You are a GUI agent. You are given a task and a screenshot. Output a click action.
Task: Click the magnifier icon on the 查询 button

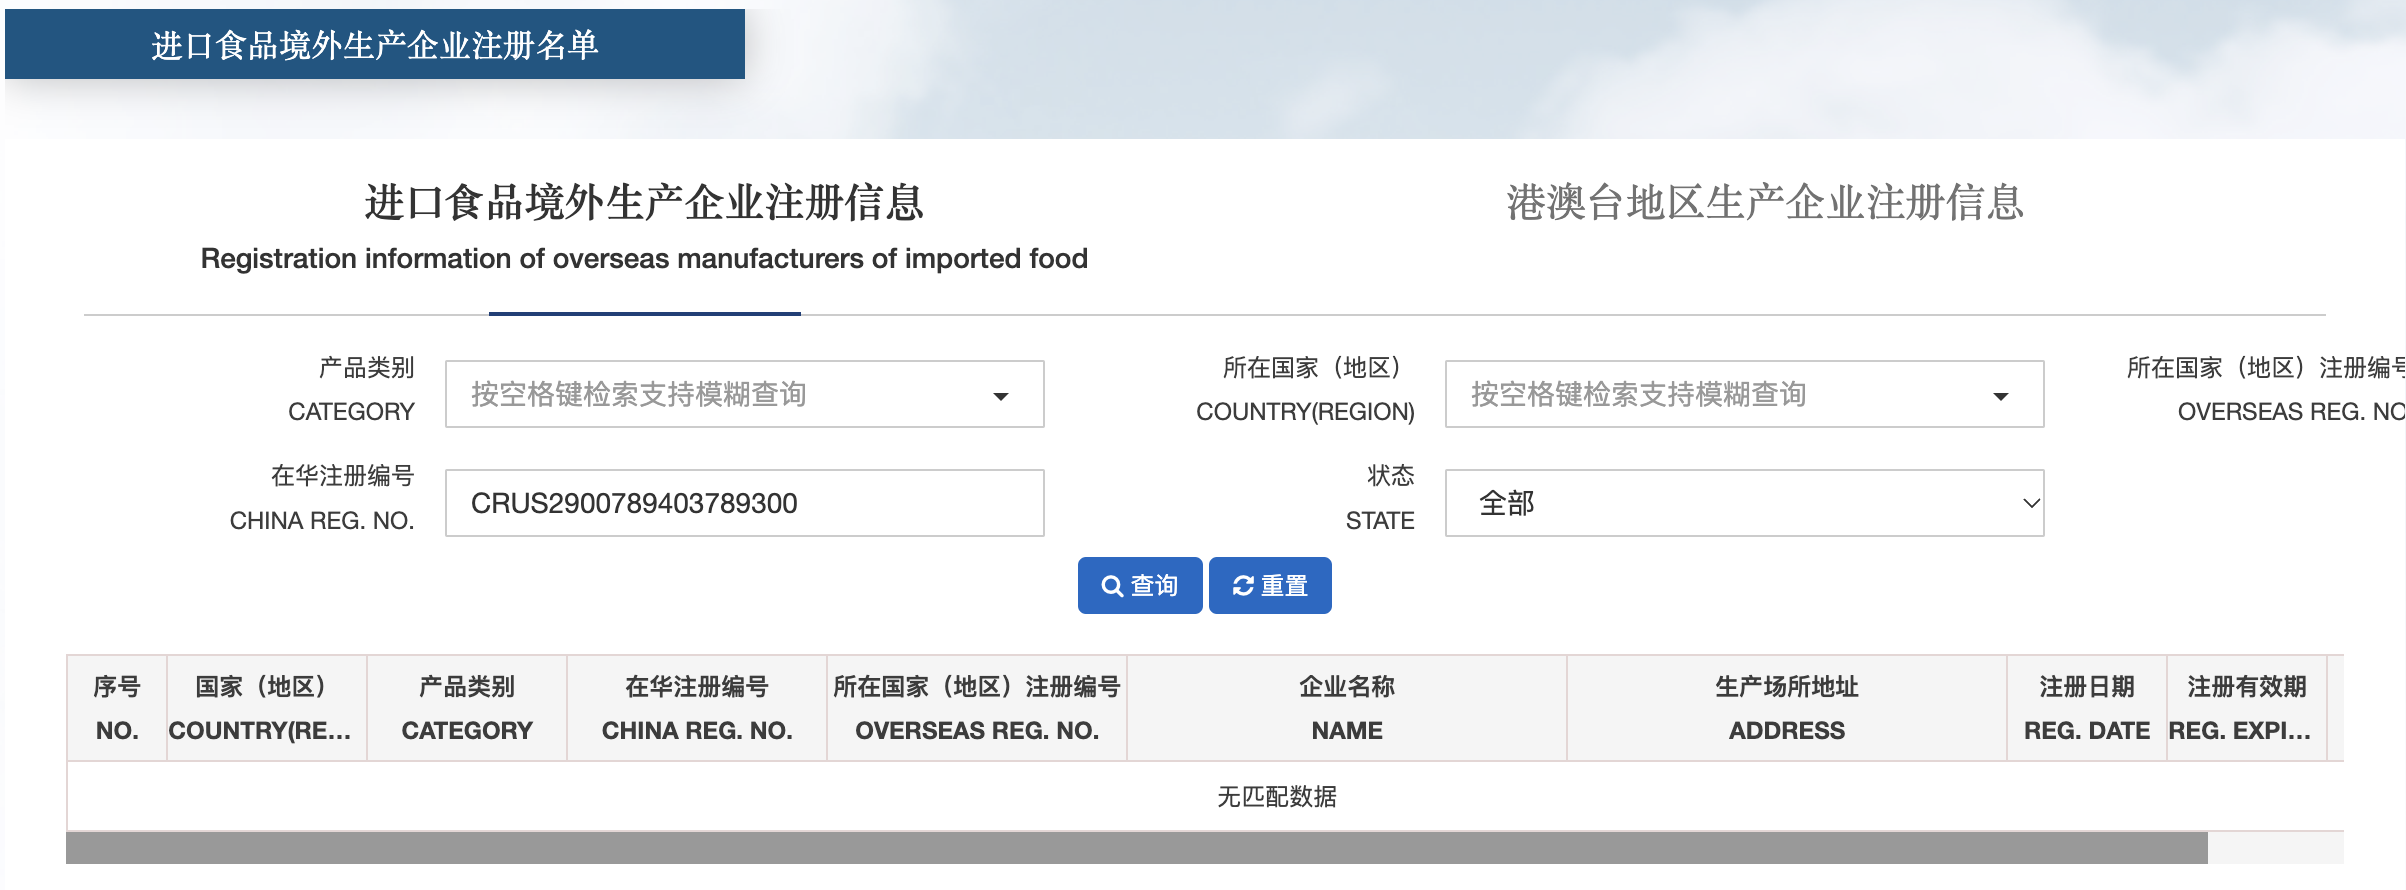pyautogui.click(x=1111, y=586)
